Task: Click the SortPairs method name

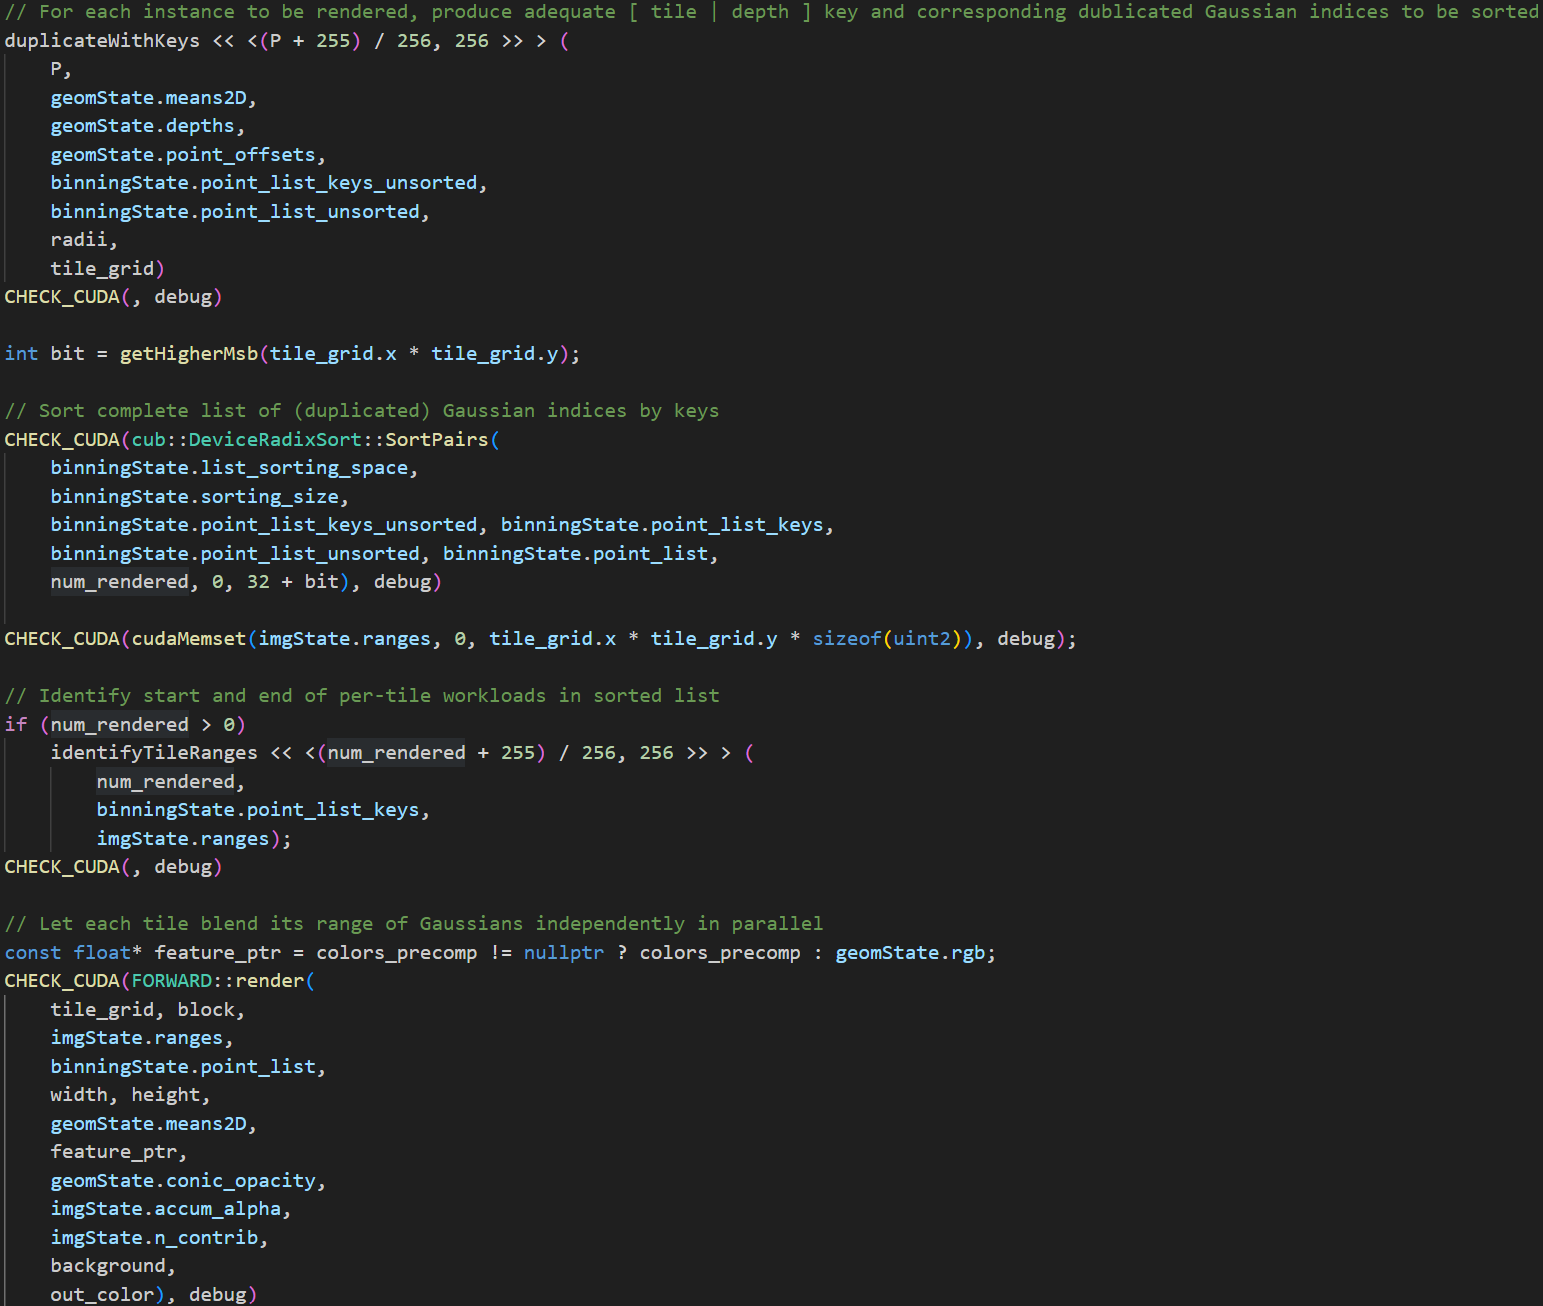Action: (x=437, y=440)
